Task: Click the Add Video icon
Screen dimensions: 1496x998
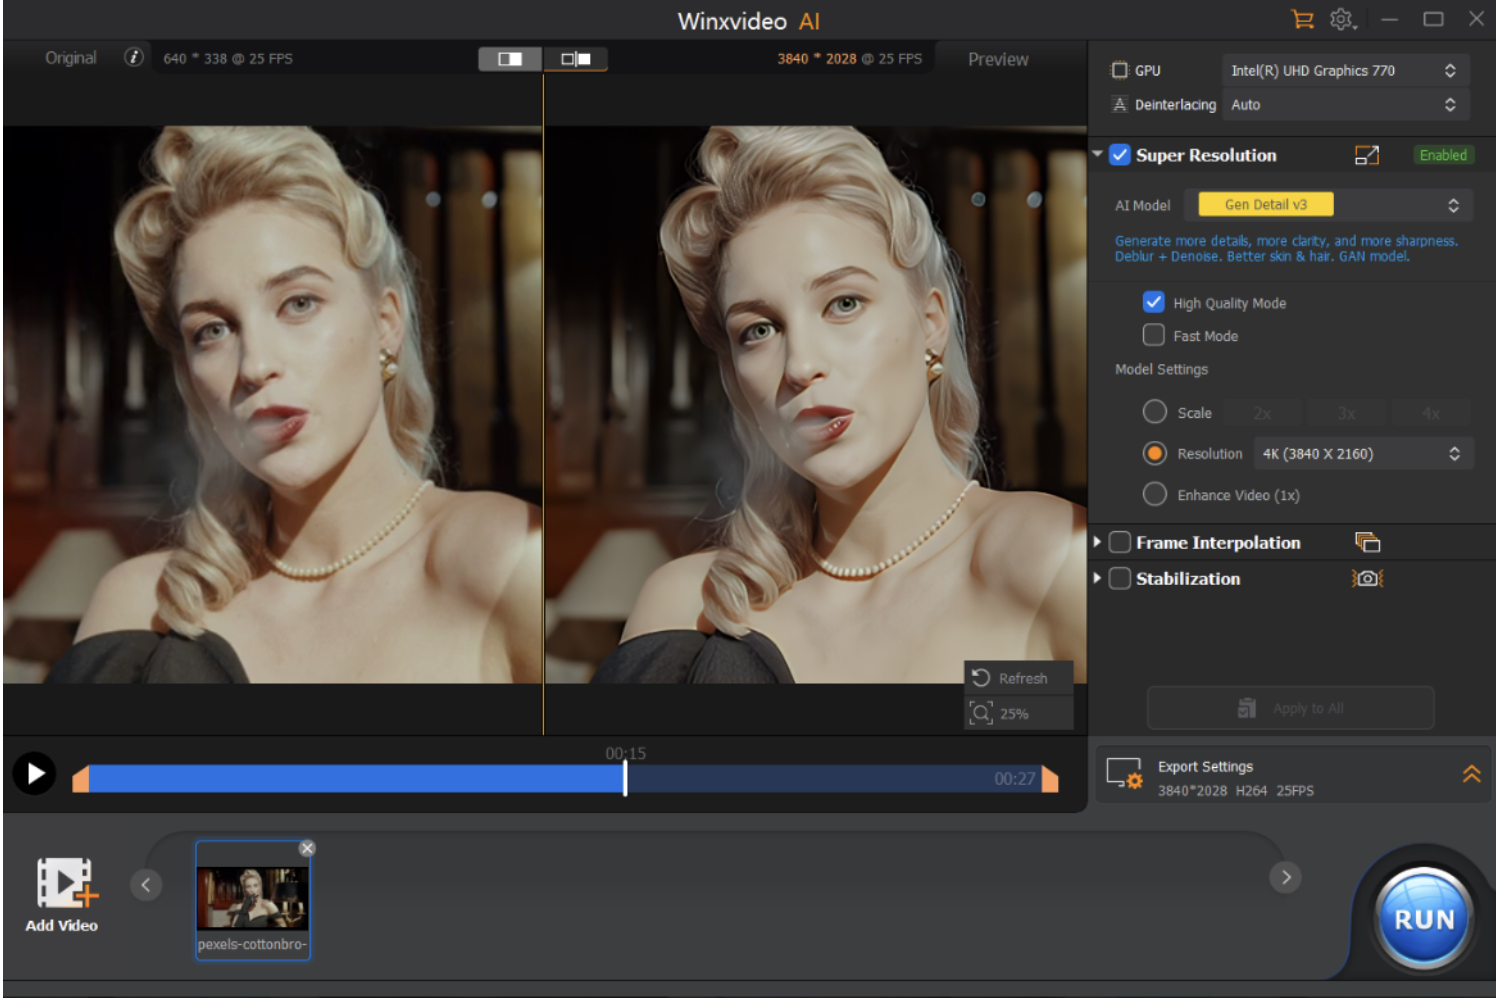Action: coord(62,884)
